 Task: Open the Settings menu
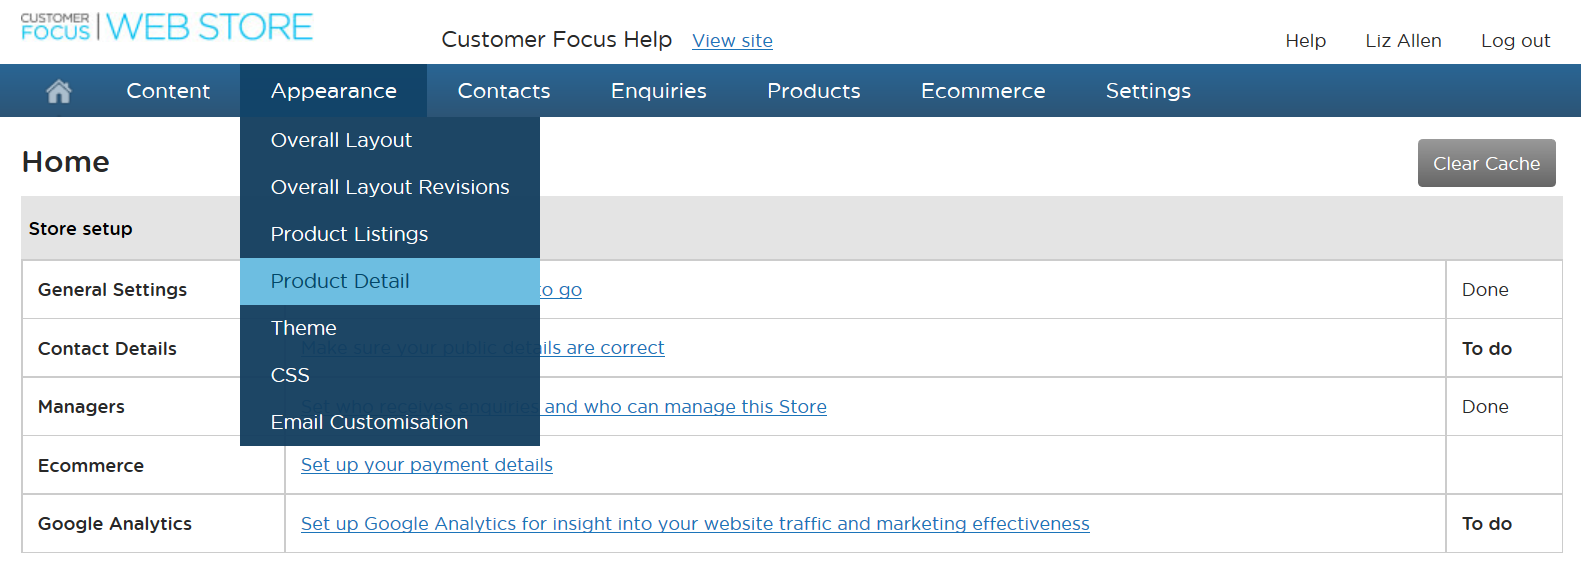pos(1148,91)
